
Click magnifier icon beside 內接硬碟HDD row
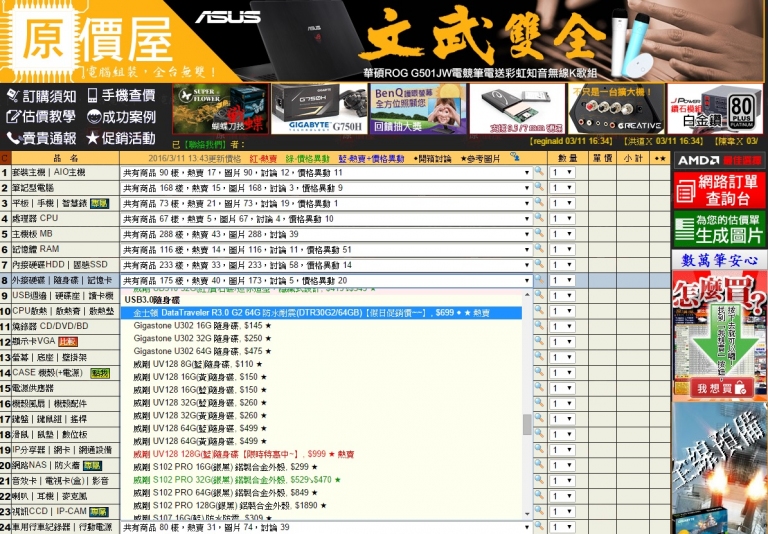point(539,264)
